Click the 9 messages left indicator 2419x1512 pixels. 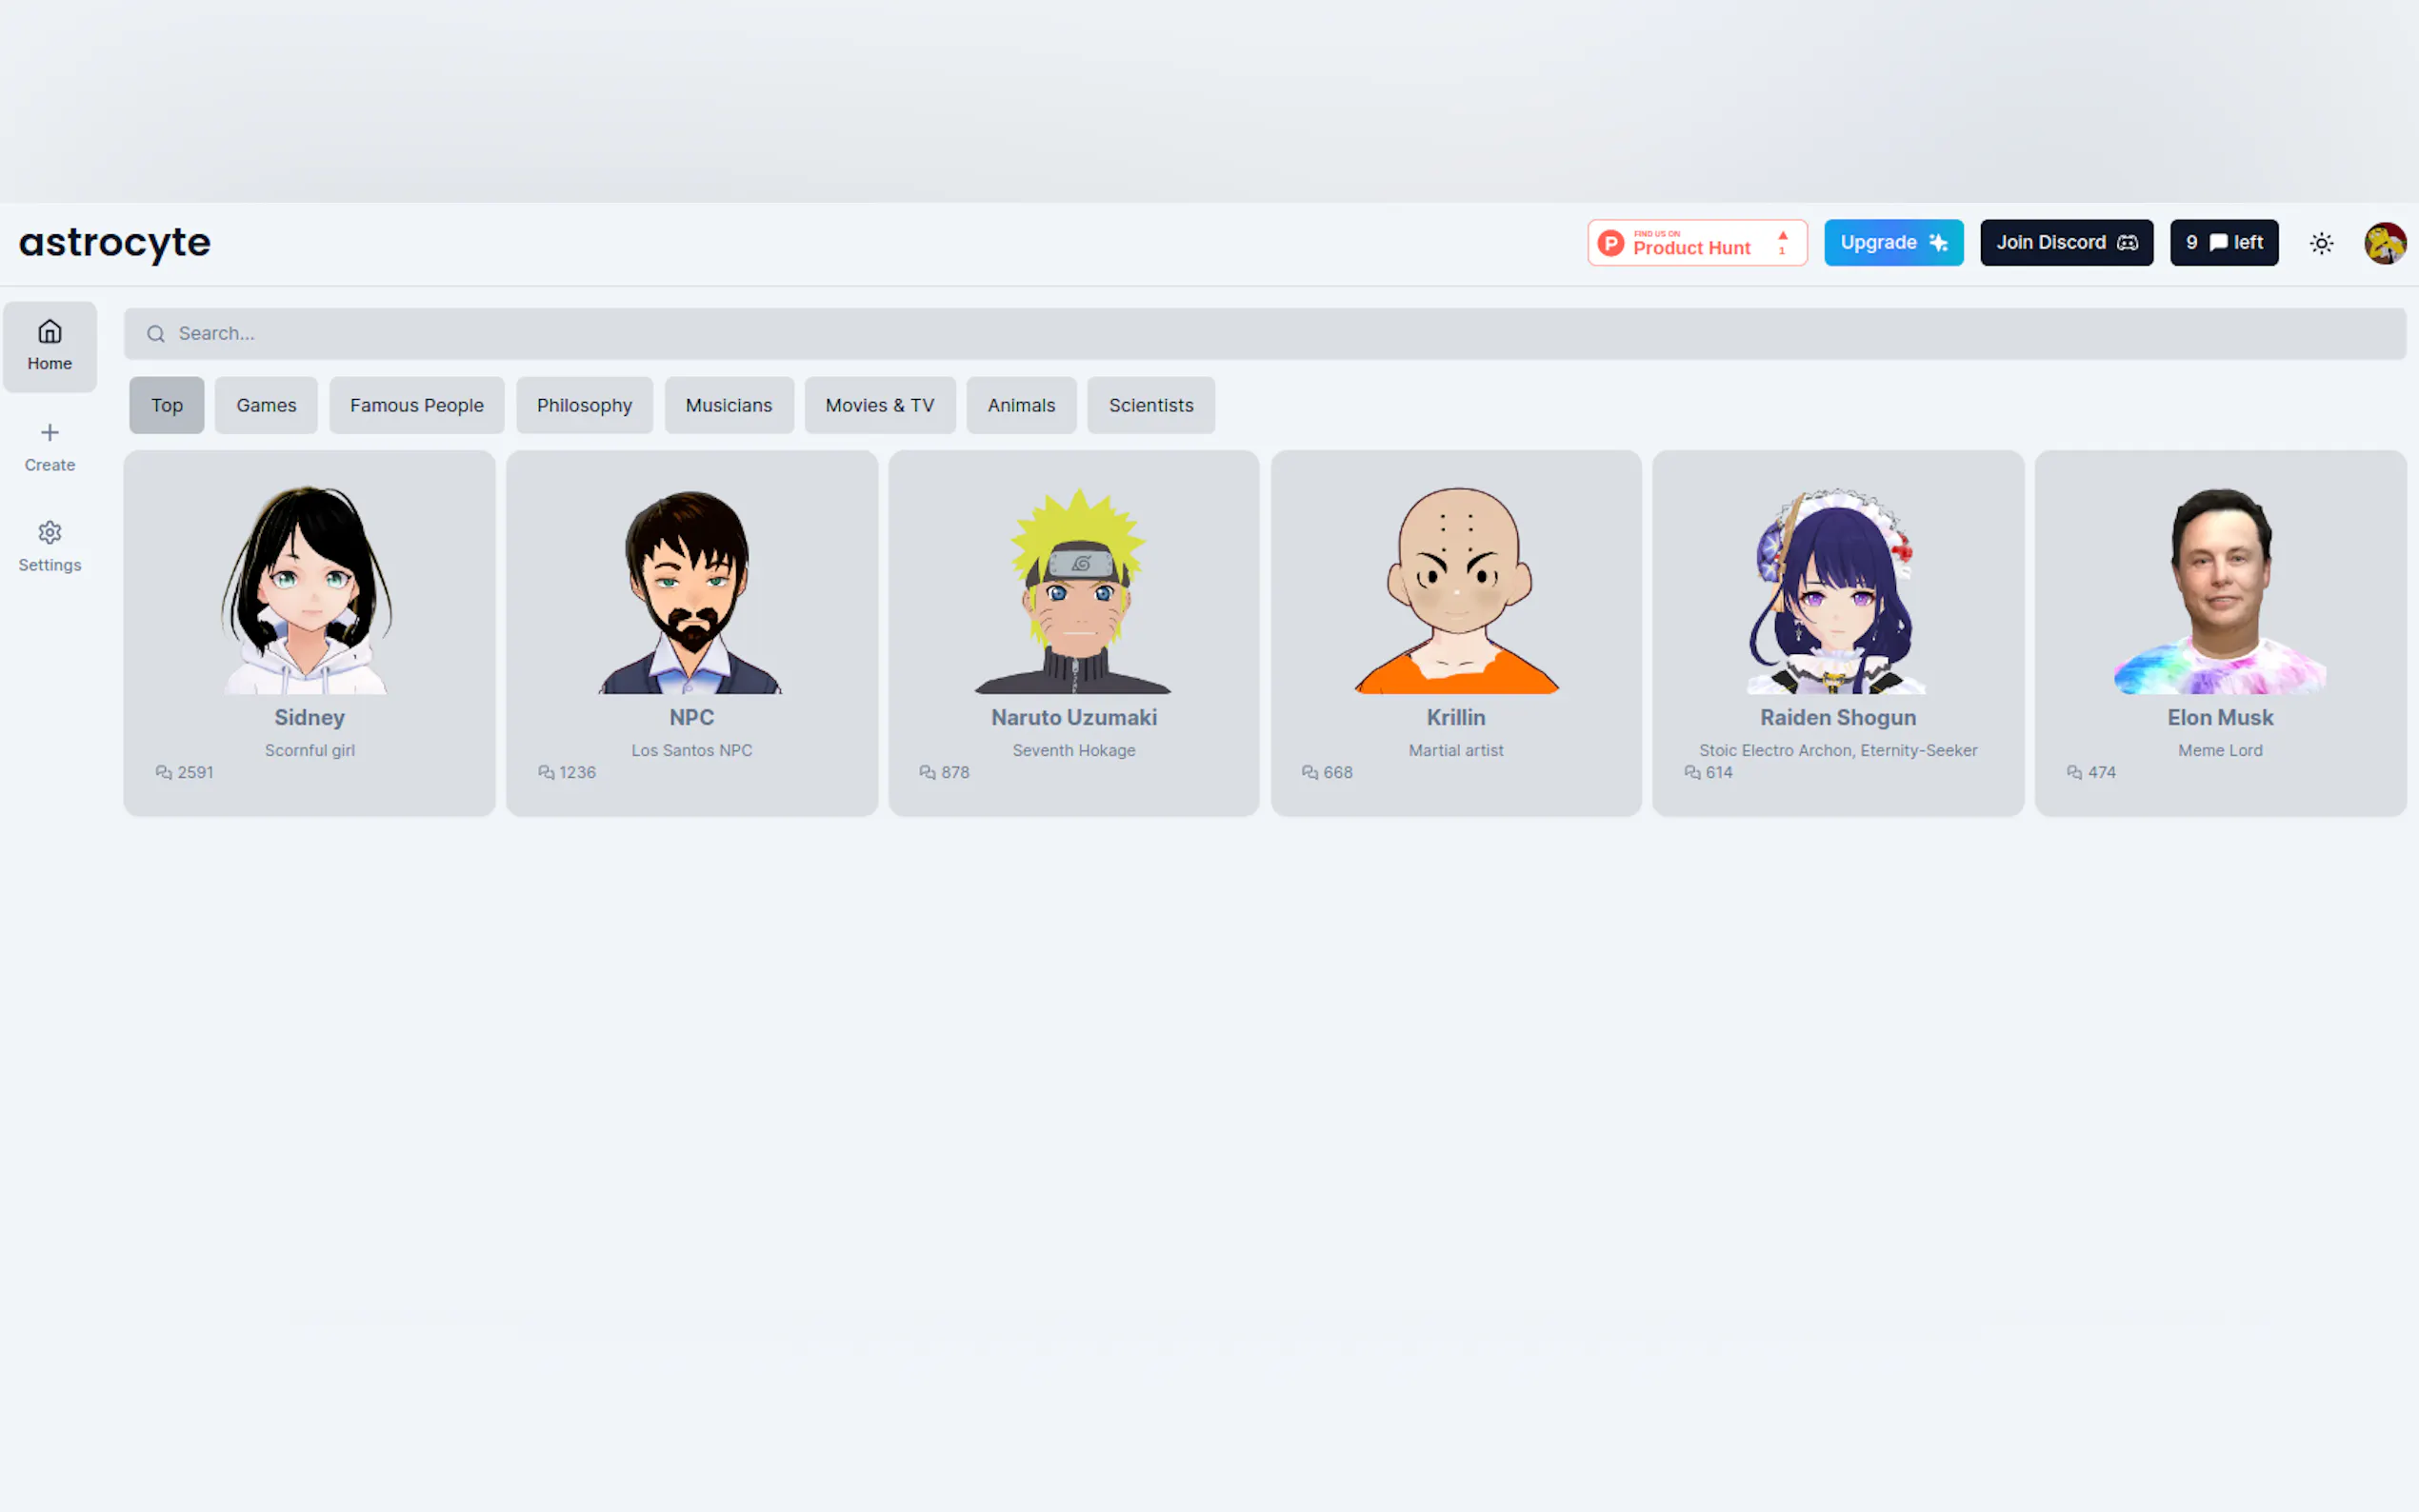coord(2223,243)
